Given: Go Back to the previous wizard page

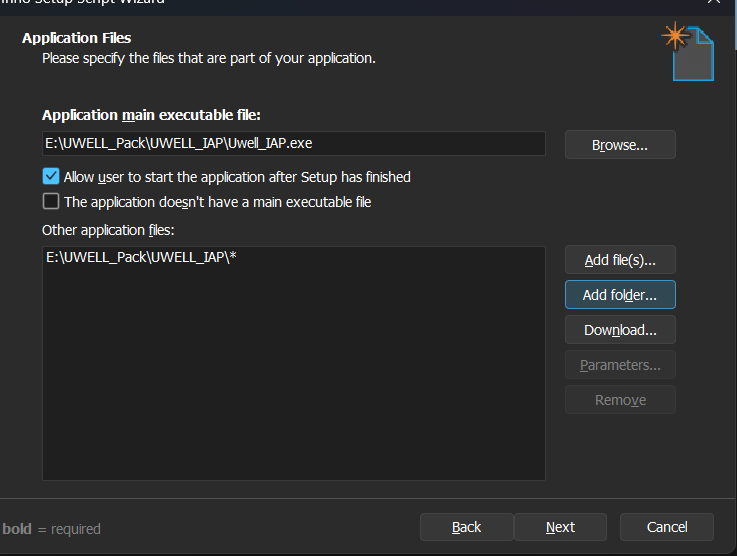Looking at the screenshot, I should tap(466, 527).
